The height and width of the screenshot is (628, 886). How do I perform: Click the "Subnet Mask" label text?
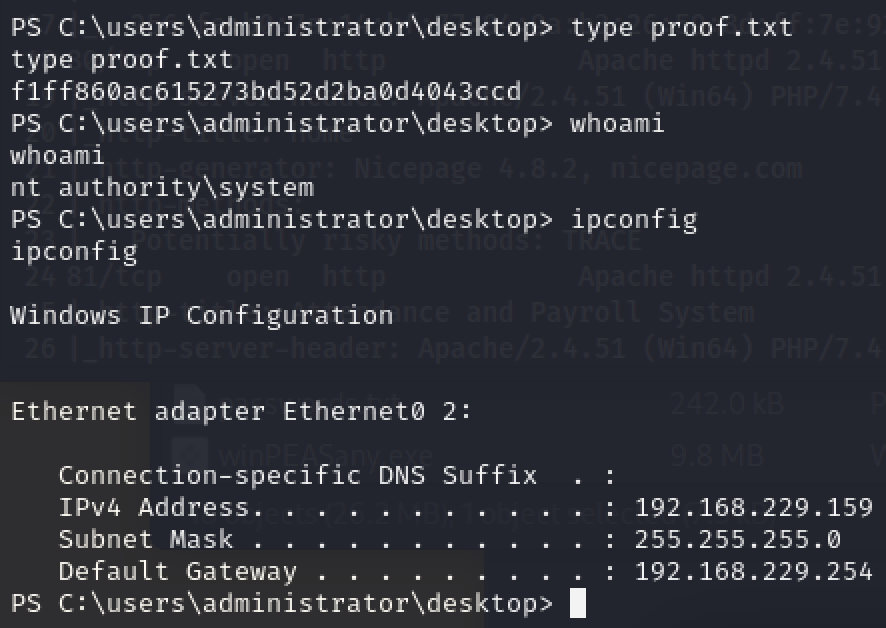point(145,540)
